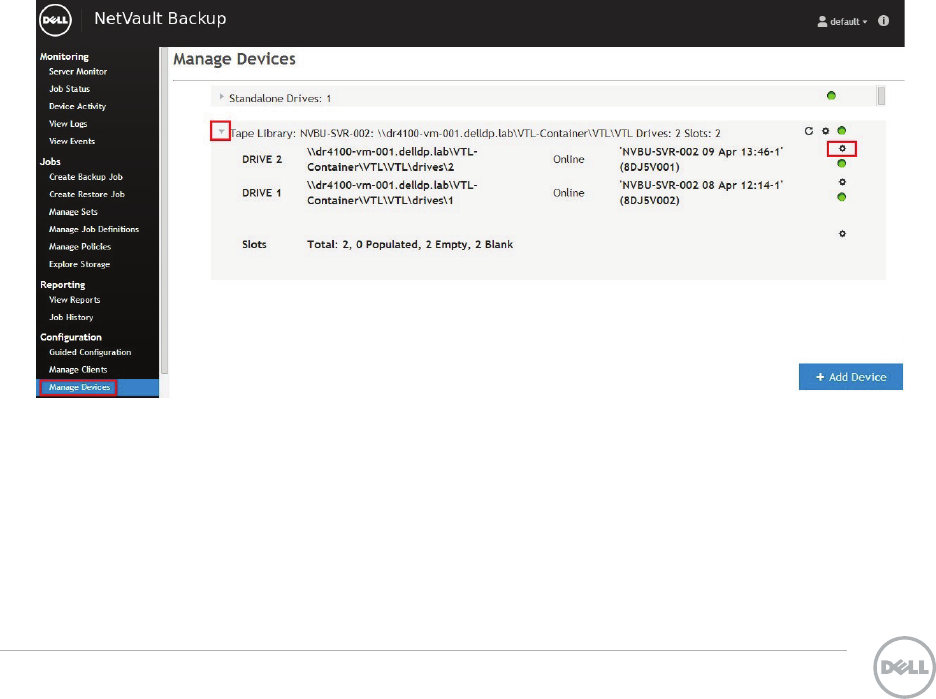Open the DRIVE 2 gear settings
The width and height of the screenshot is (936, 699).
842,149
